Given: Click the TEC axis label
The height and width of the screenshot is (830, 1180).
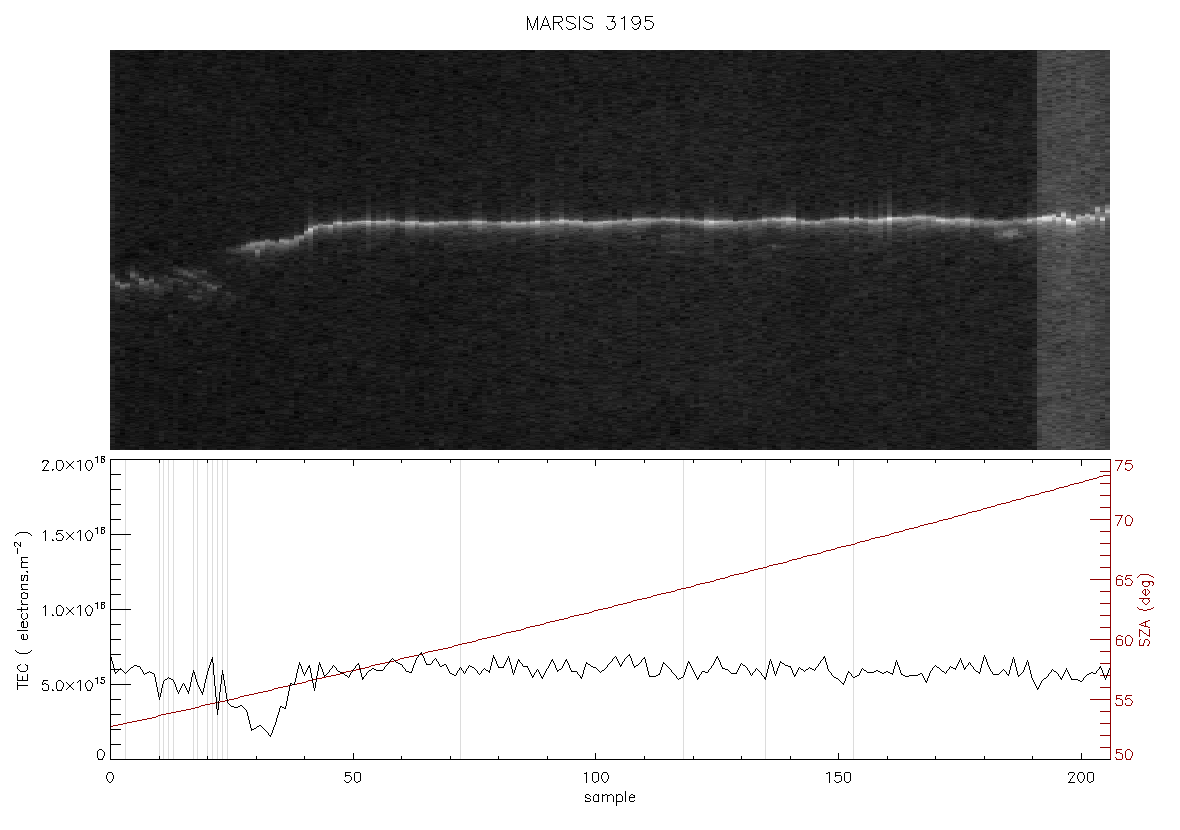Looking at the screenshot, I should click(23, 610).
